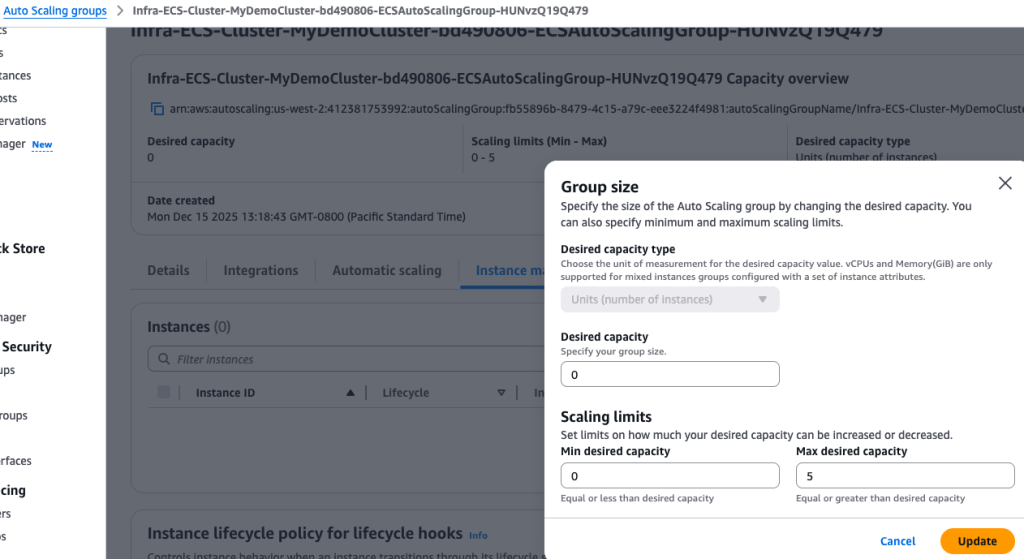
Task: Focus the Desired capacity input field
Action: tap(669, 374)
